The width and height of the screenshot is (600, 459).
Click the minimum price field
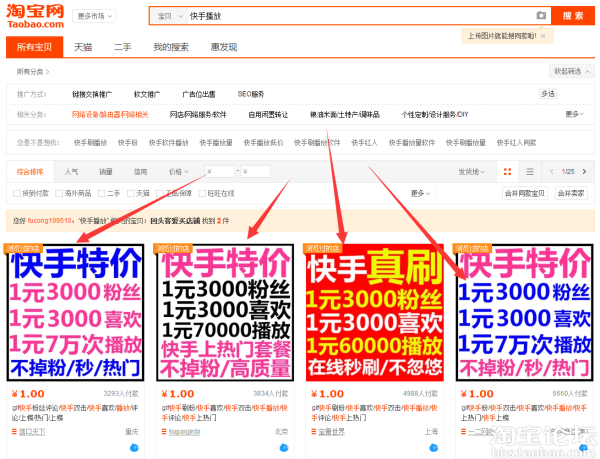(220, 171)
